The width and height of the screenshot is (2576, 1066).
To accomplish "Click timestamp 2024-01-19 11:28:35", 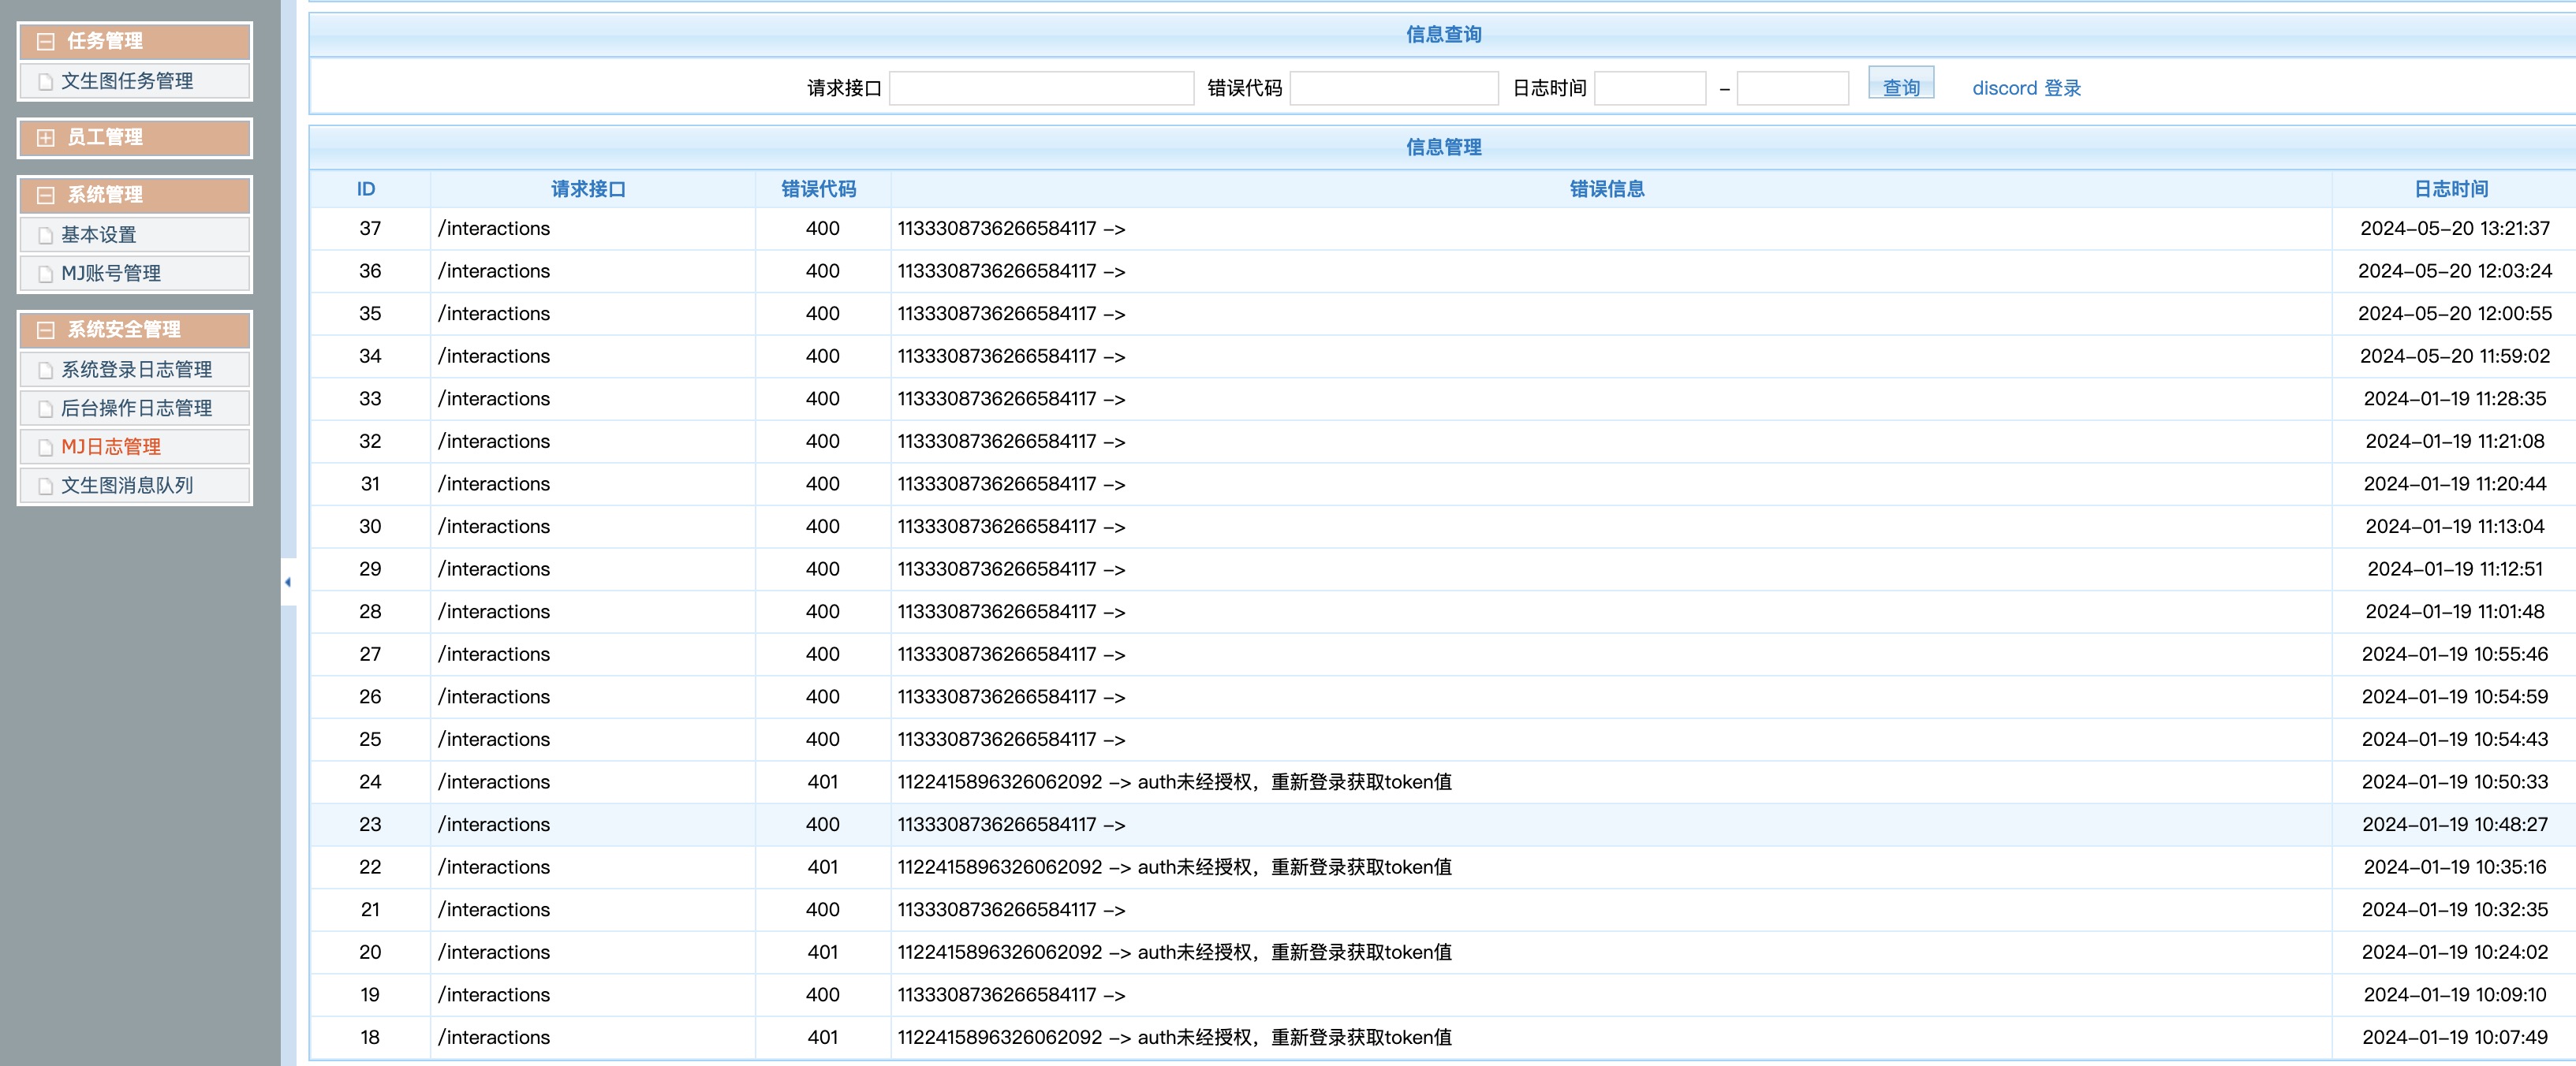I will [x=2455, y=399].
